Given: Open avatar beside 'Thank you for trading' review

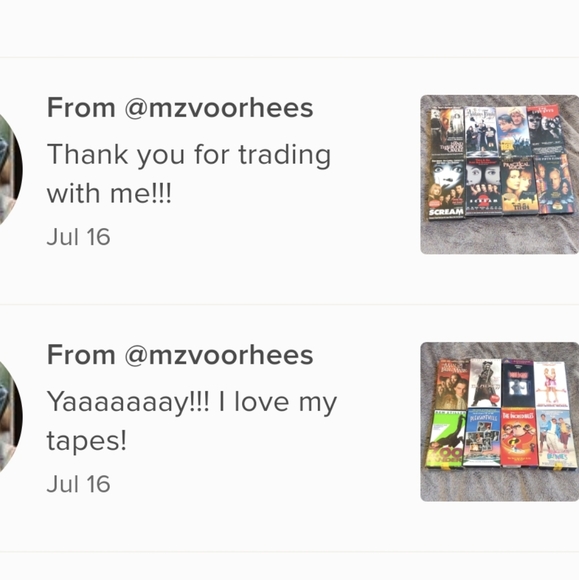Looking at the screenshot, I should pyautogui.click(x=9, y=170).
